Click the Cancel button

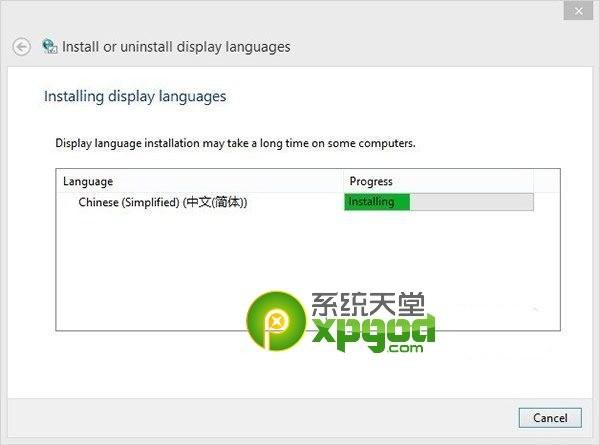click(550, 418)
